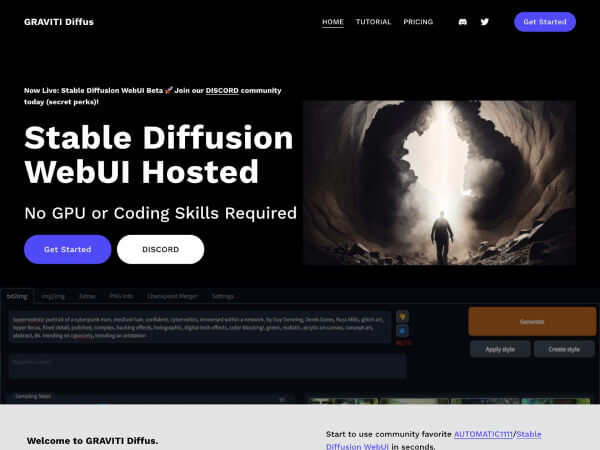This screenshot has width=600, height=450.
Task: Switch to the img2img tab
Action: coord(52,296)
